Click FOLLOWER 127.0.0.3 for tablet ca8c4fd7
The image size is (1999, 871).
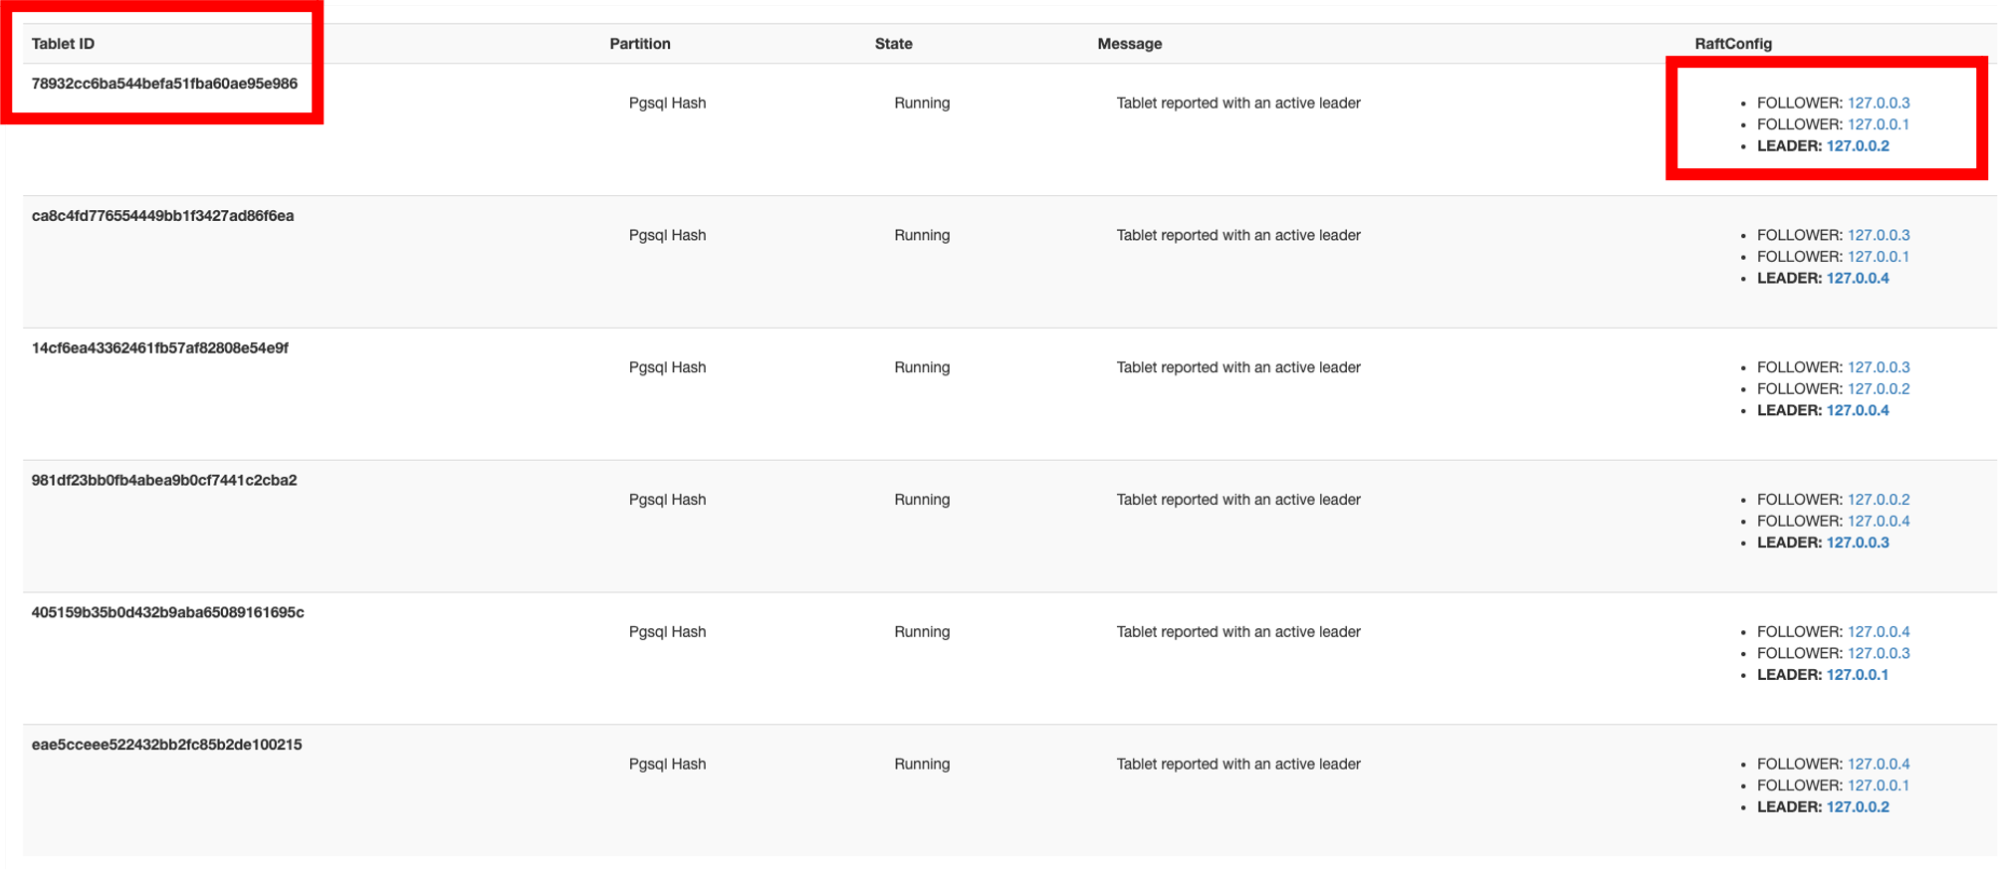tap(1878, 235)
